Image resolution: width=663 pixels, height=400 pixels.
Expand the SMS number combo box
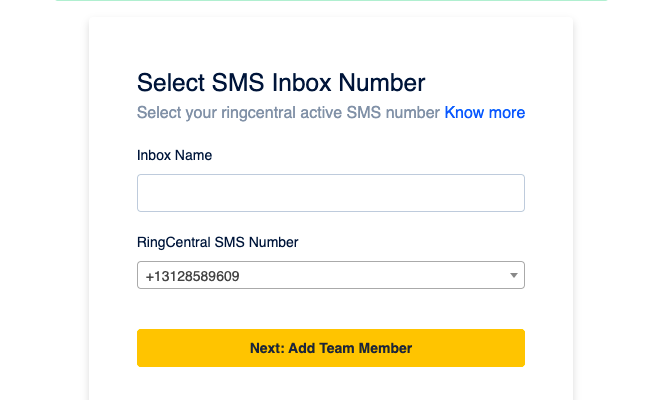click(330, 275)
